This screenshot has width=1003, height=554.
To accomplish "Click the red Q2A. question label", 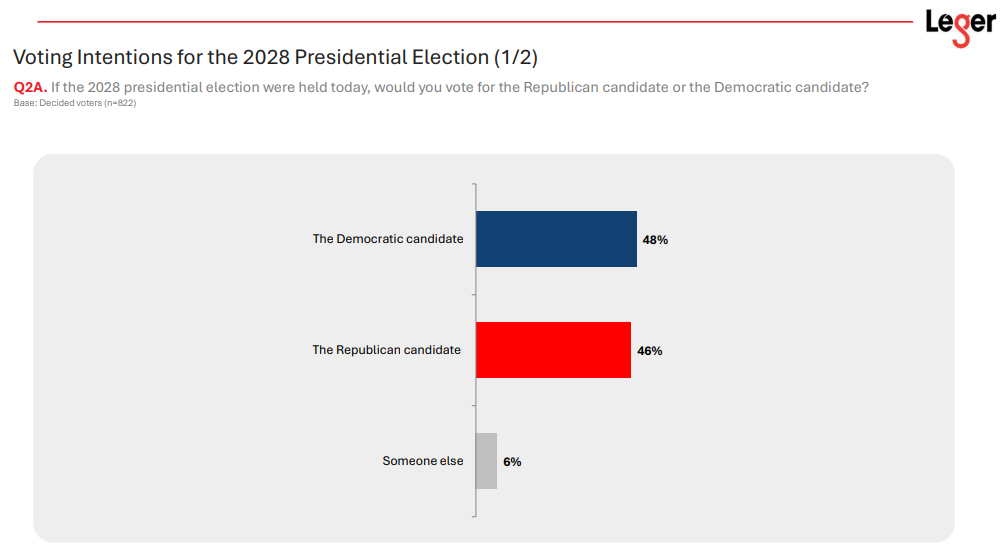I will coord(29,87).
